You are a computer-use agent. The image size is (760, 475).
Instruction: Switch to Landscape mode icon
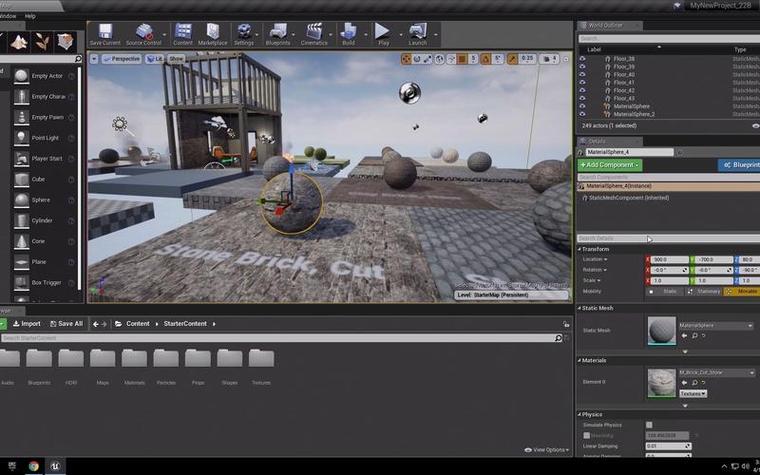point(19,43)
